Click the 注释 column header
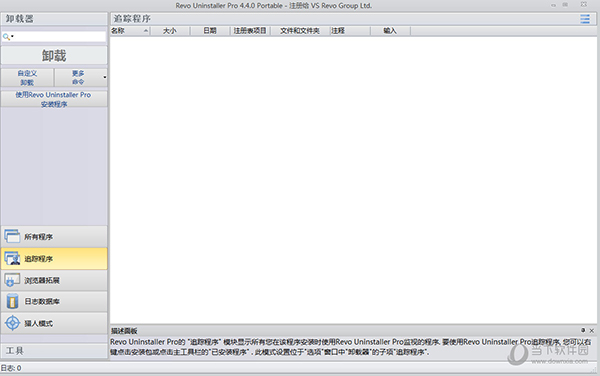 coord(350,31)
